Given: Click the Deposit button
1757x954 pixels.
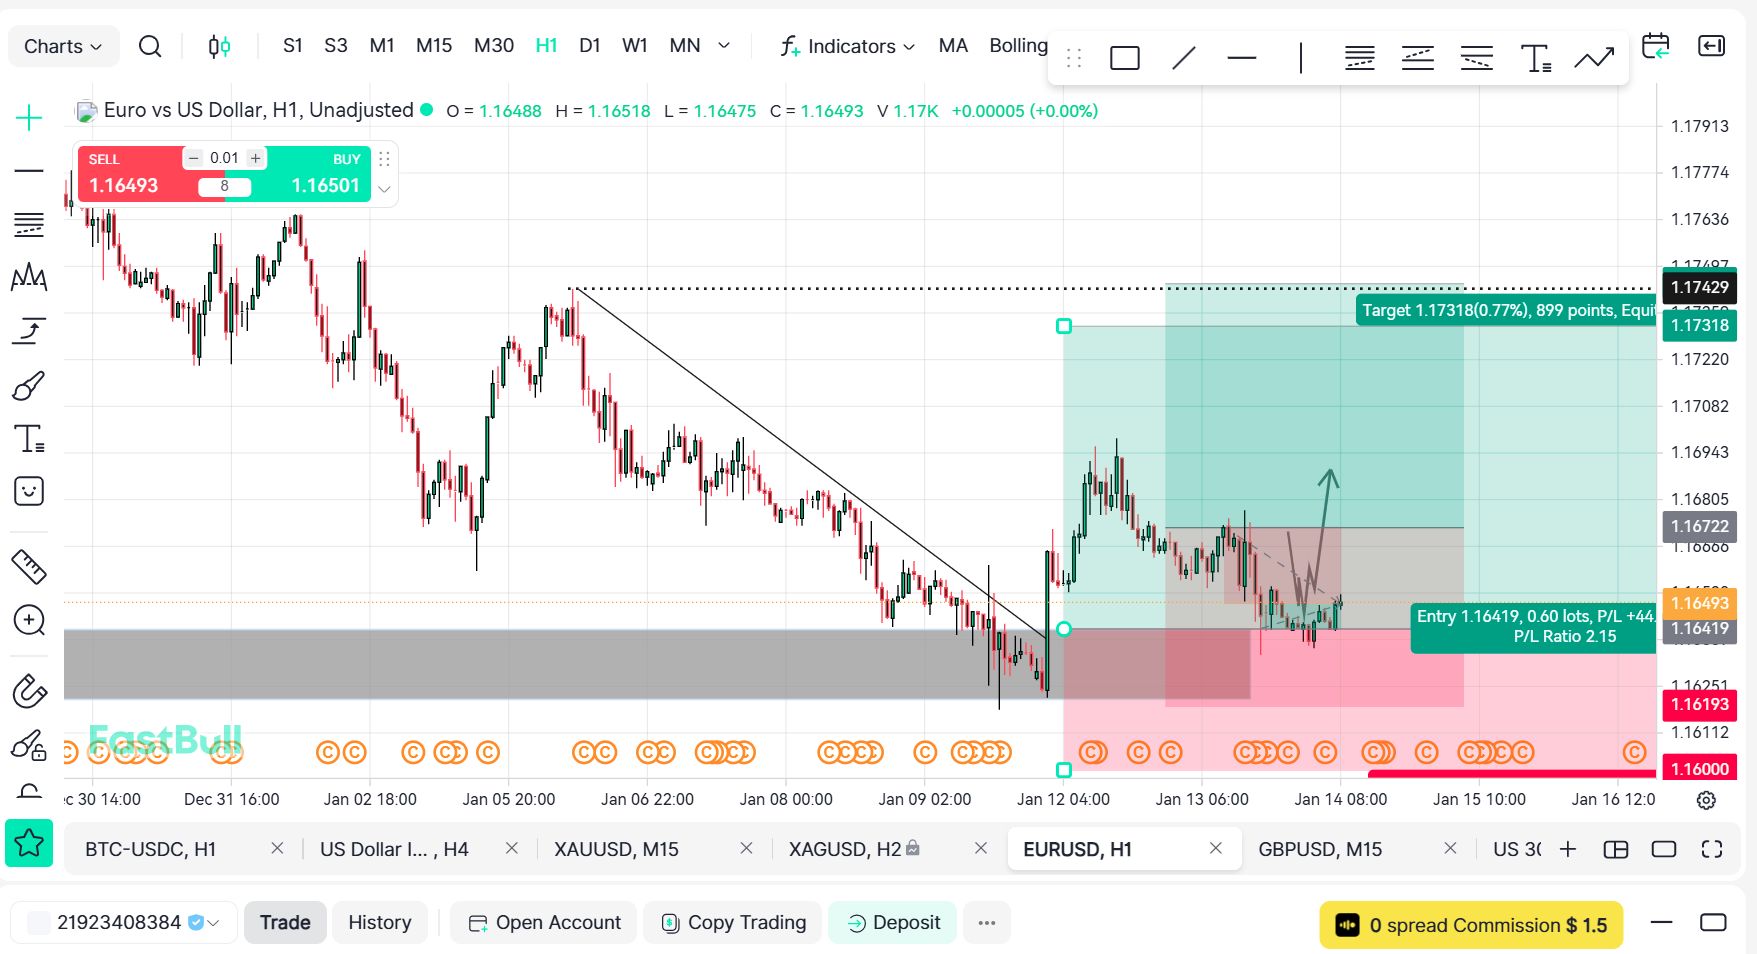Looking at the screenshot, I should pos(893,922).
